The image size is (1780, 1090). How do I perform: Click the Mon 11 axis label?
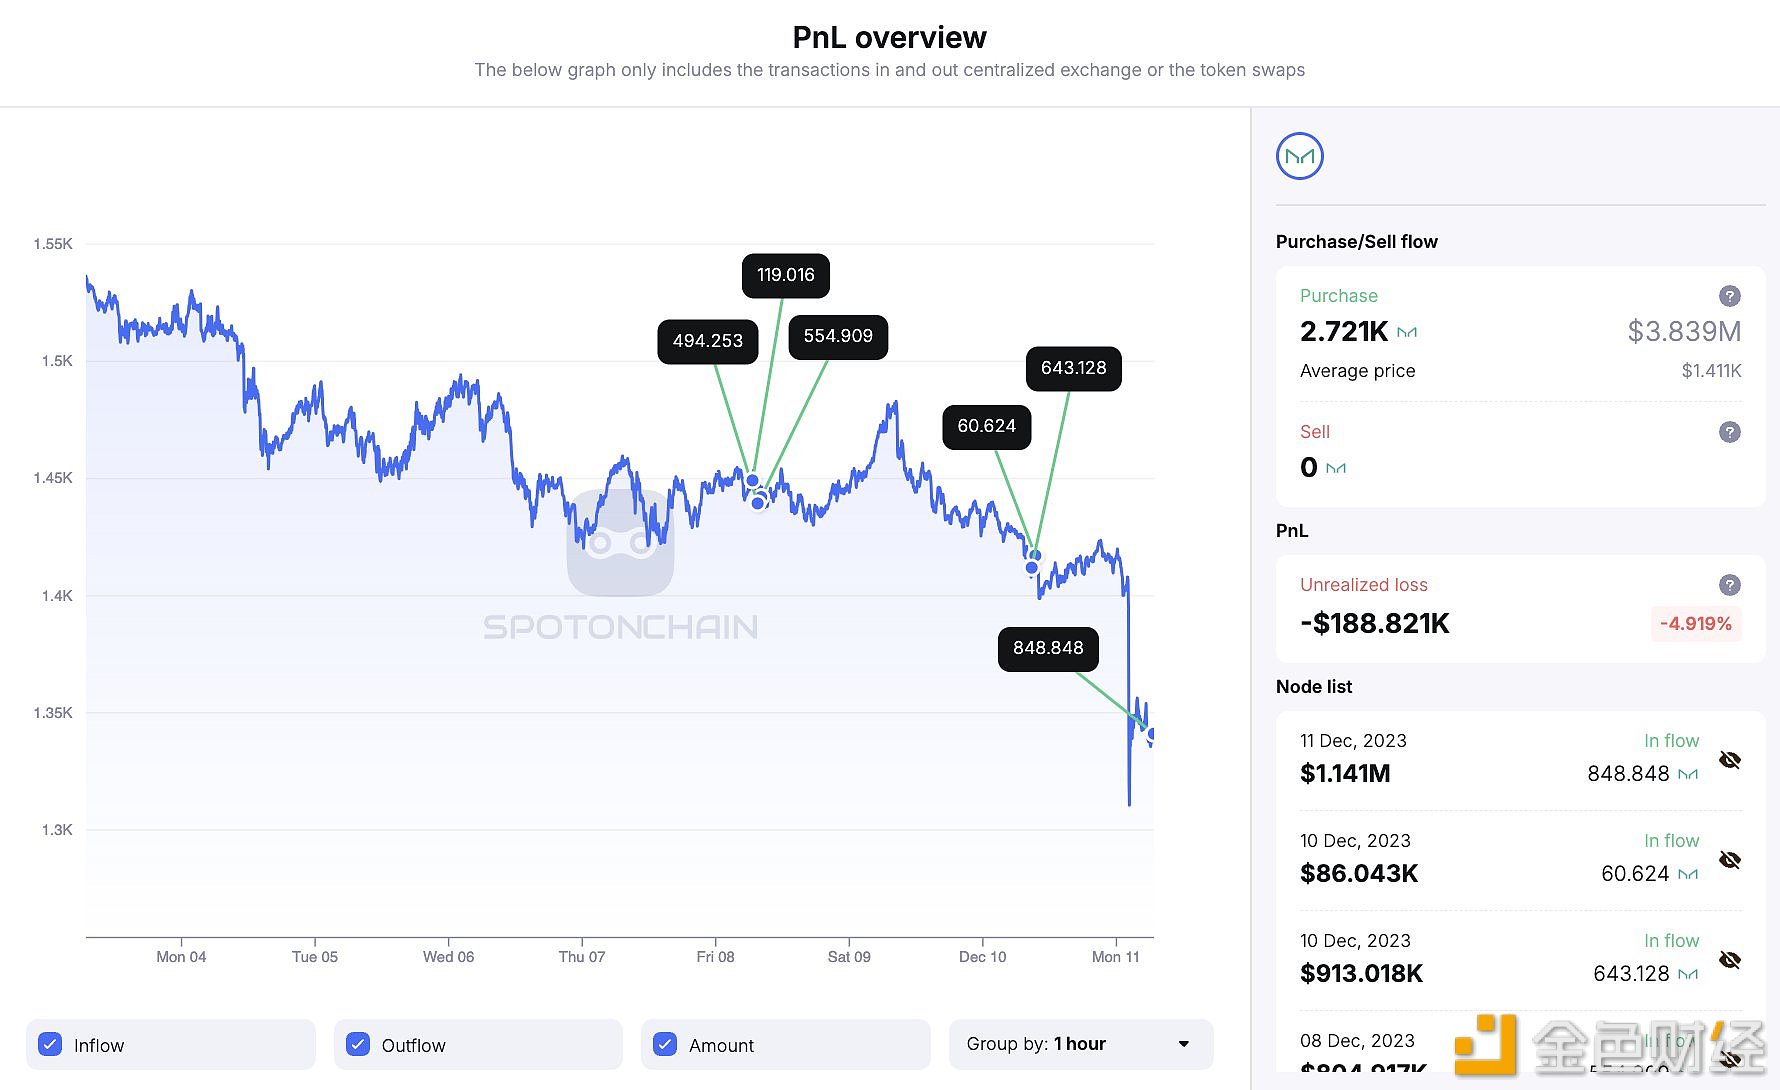click(x=1115, y=957)
